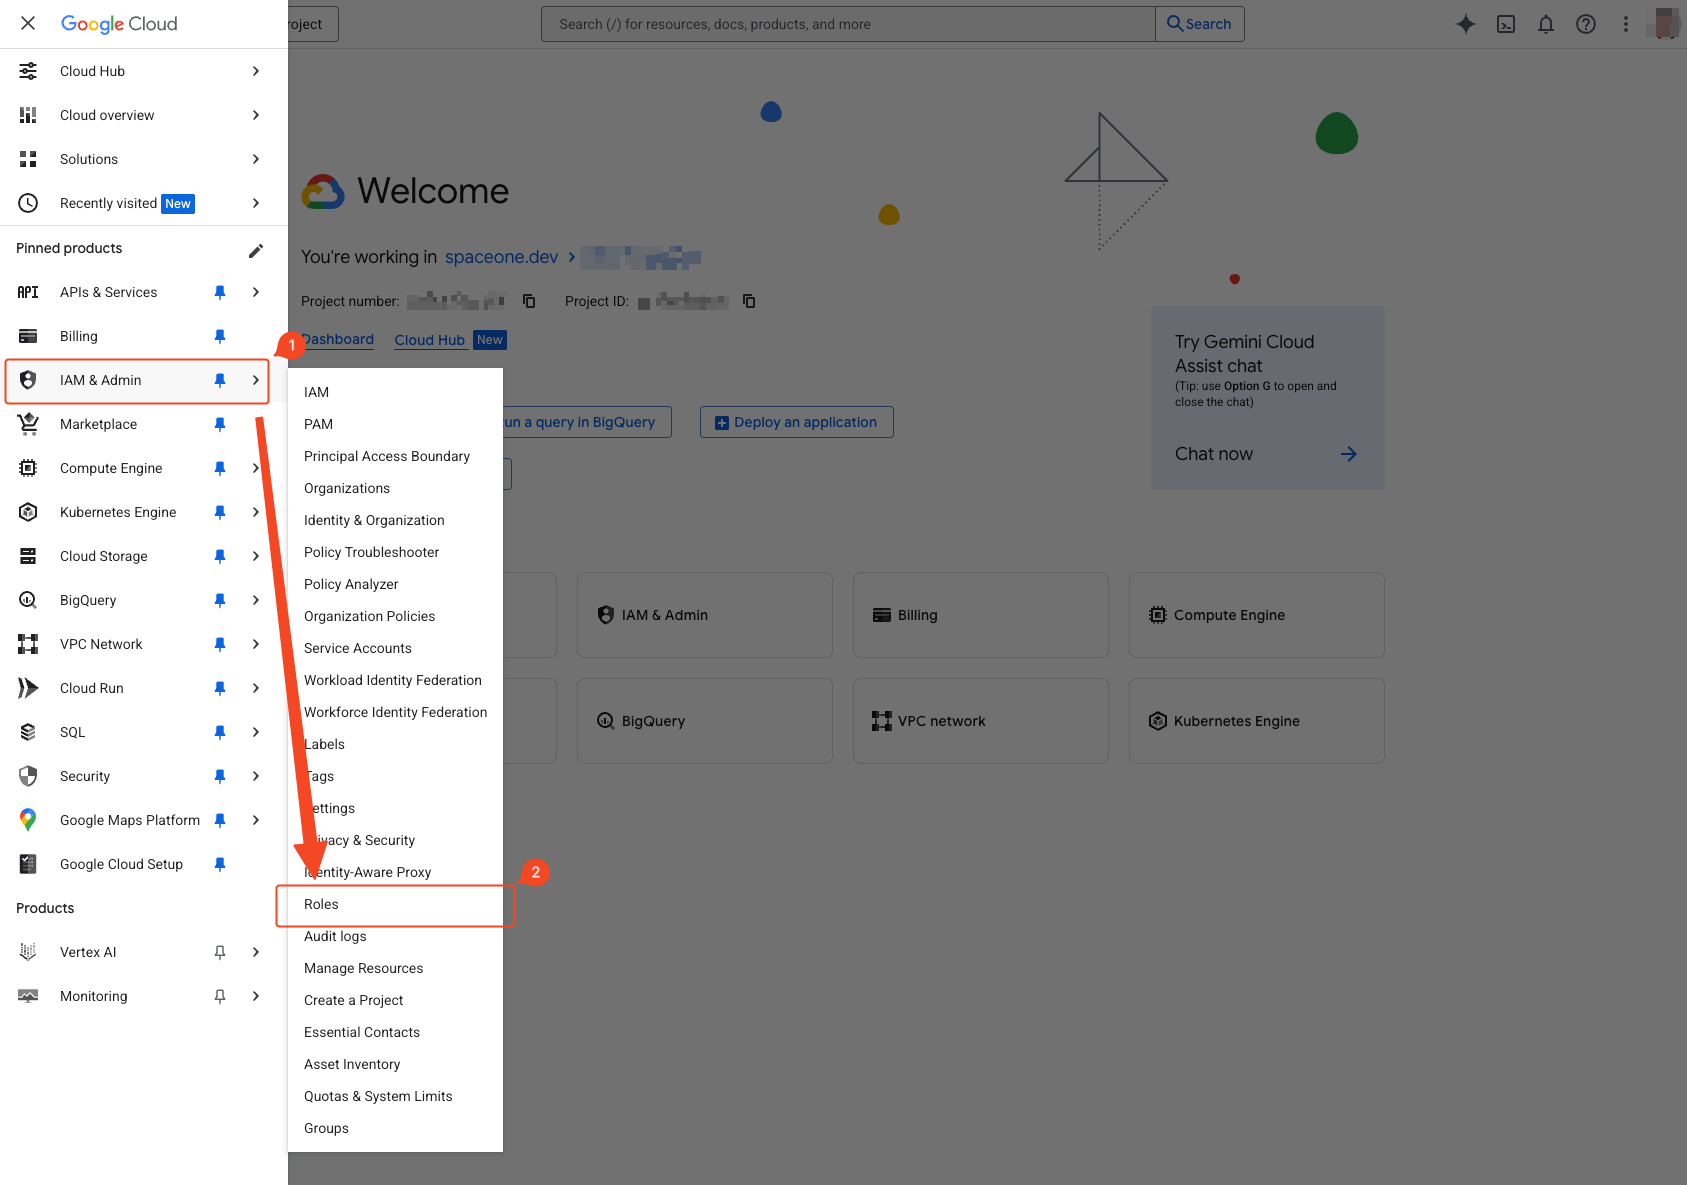Click the Solutions grid icon
Viewport: 1687px width, 1185px height.
[x=28, y=159]
